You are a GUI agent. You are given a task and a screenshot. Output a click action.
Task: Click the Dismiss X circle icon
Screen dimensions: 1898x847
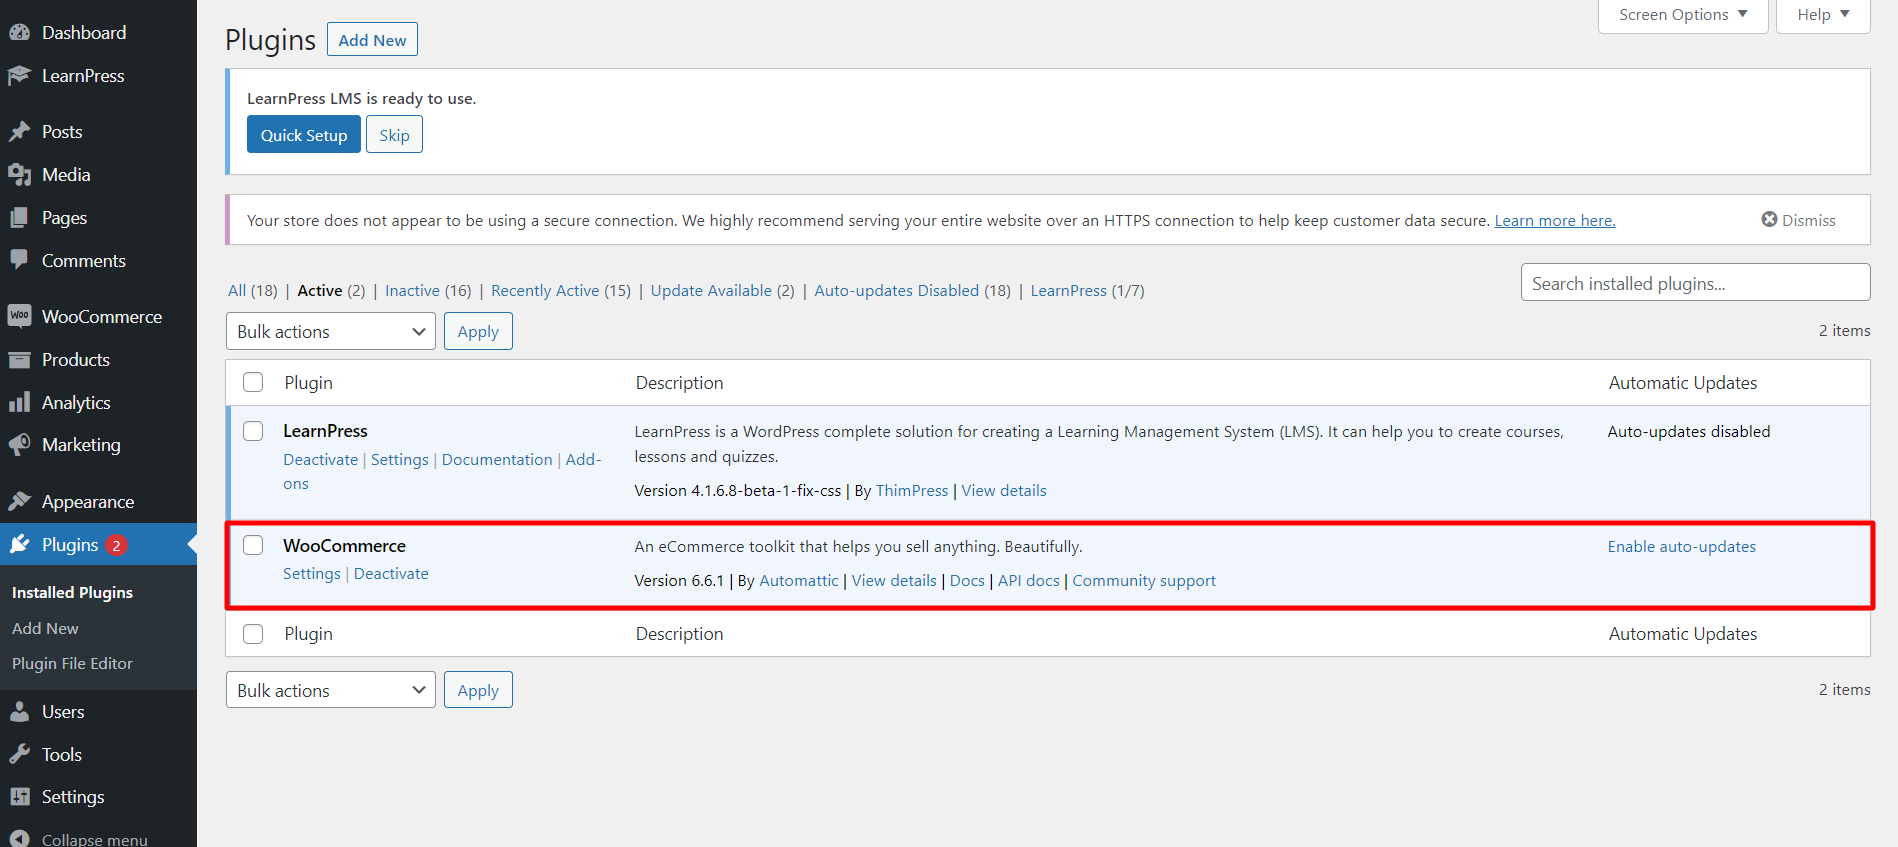[x=1769, y=219]
